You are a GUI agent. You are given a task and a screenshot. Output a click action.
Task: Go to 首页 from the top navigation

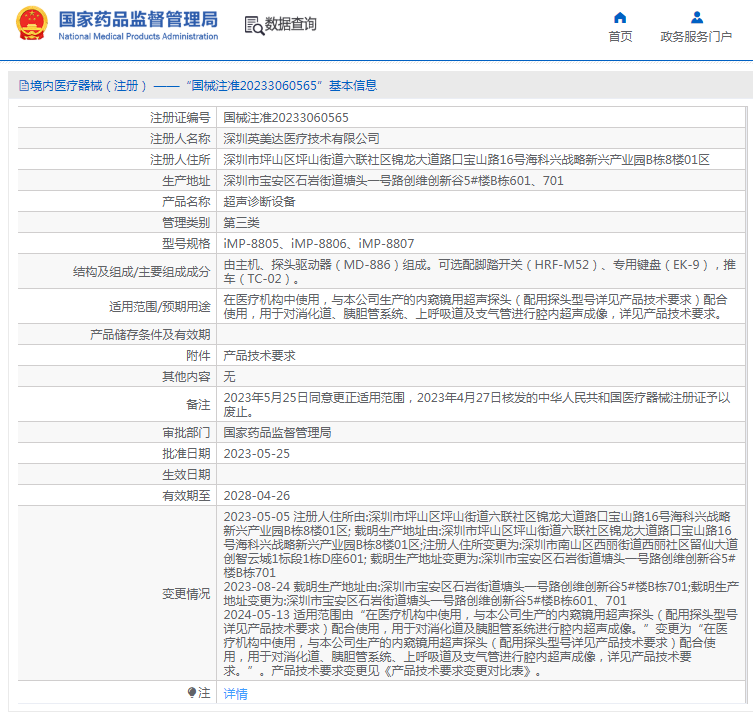(620, 37)
